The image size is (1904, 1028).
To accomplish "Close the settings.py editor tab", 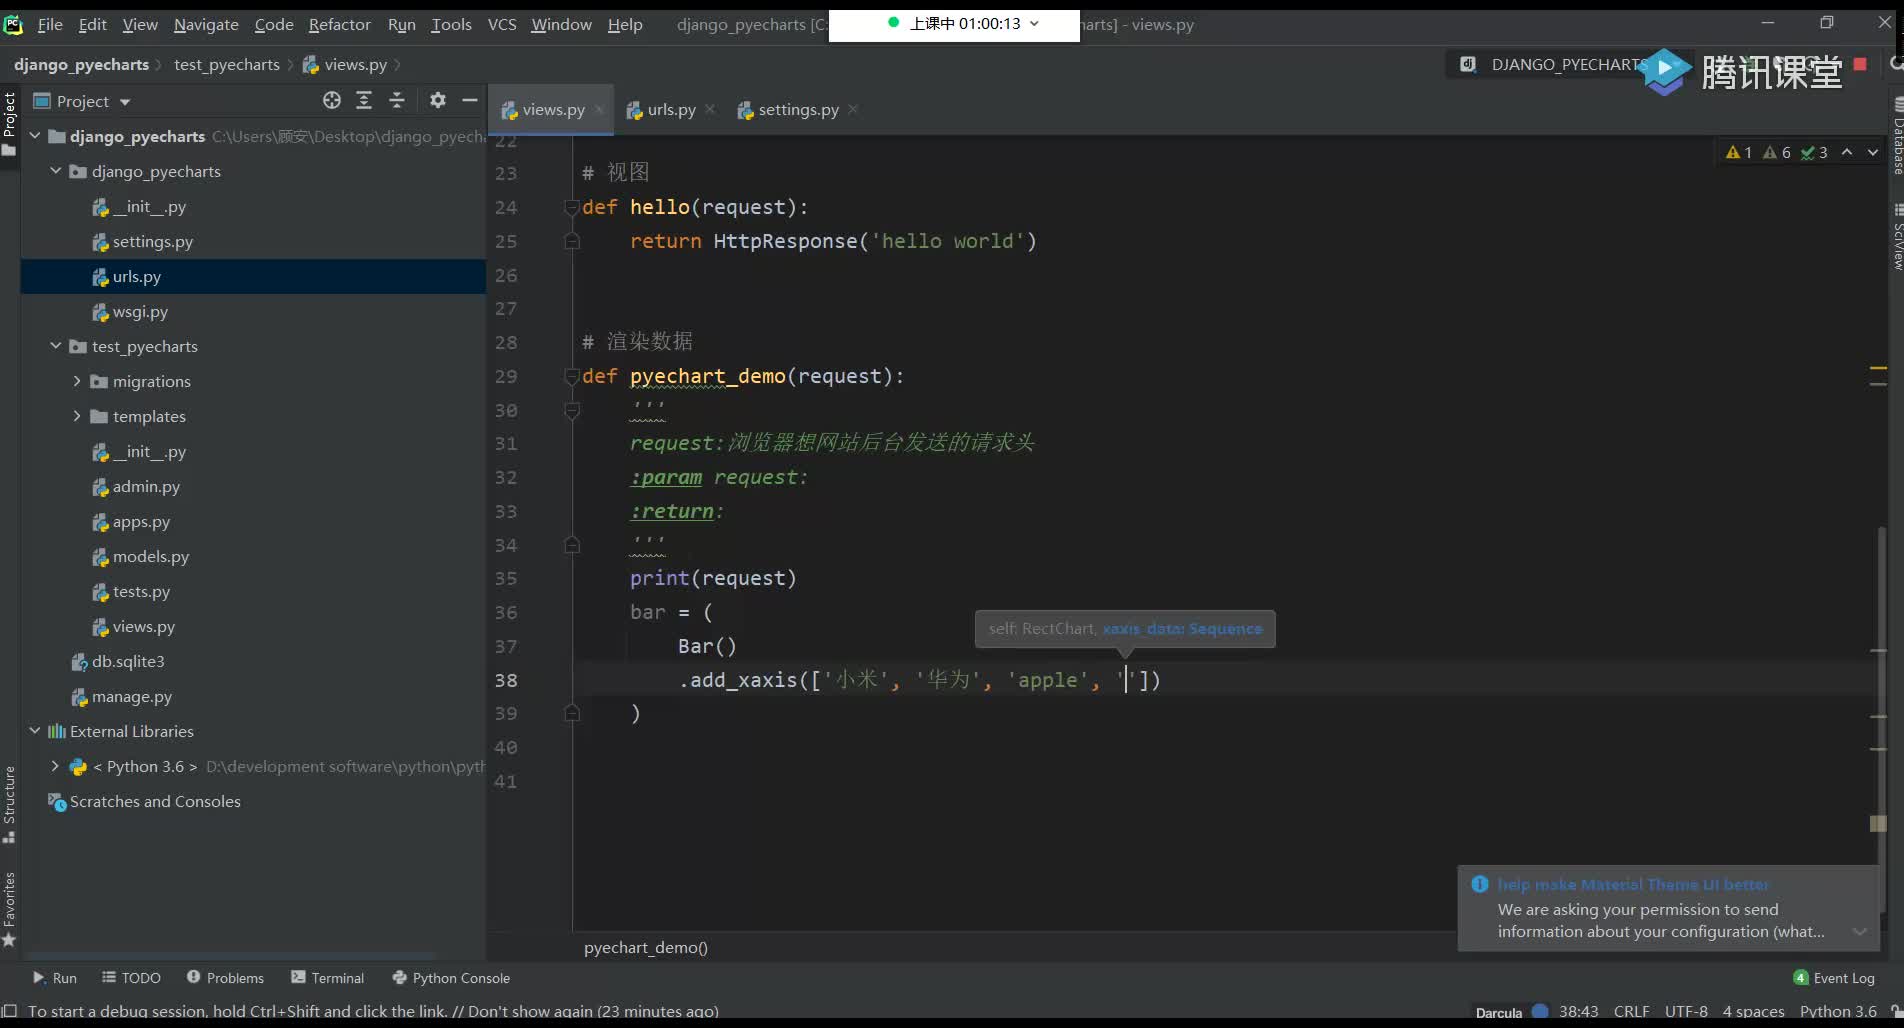I will point(853,110).
